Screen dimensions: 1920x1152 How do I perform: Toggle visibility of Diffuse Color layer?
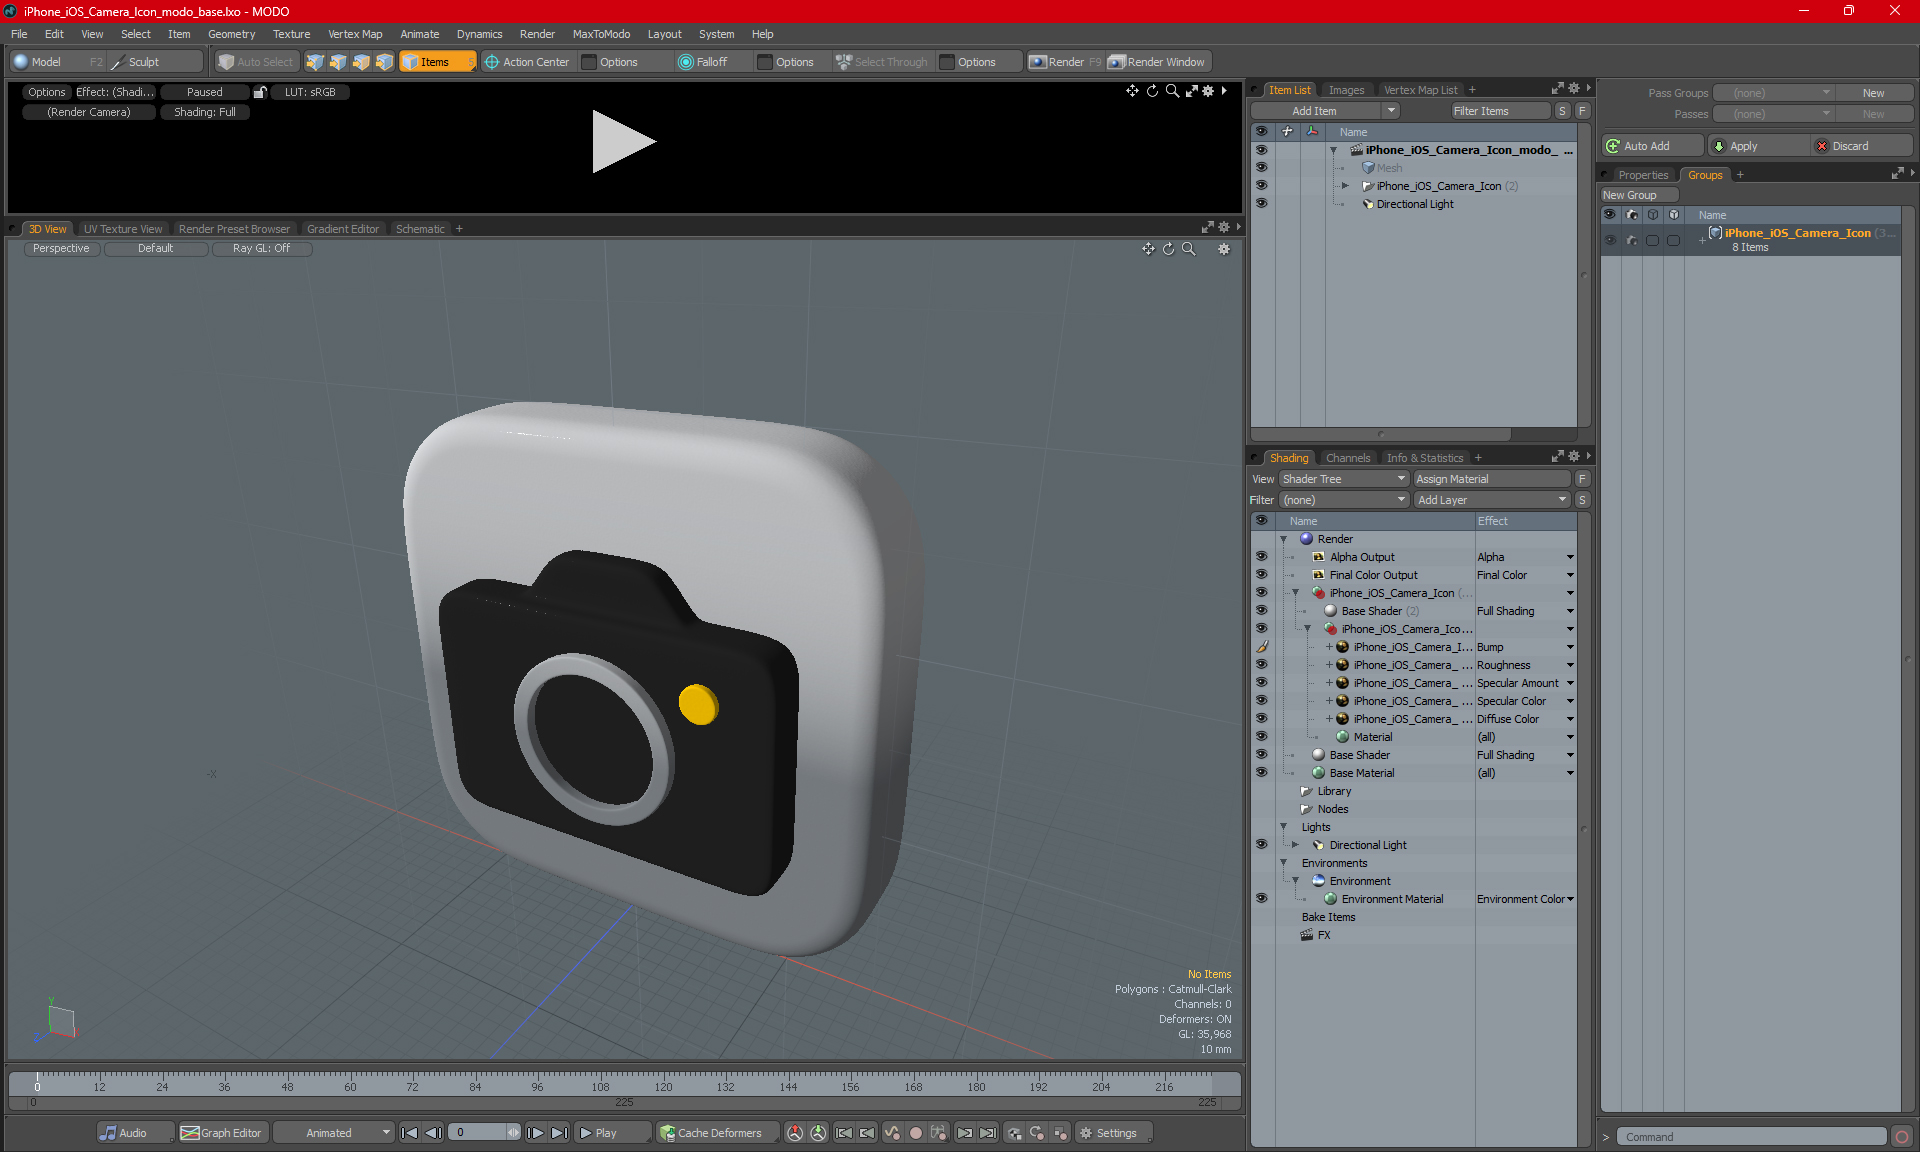1261,719
